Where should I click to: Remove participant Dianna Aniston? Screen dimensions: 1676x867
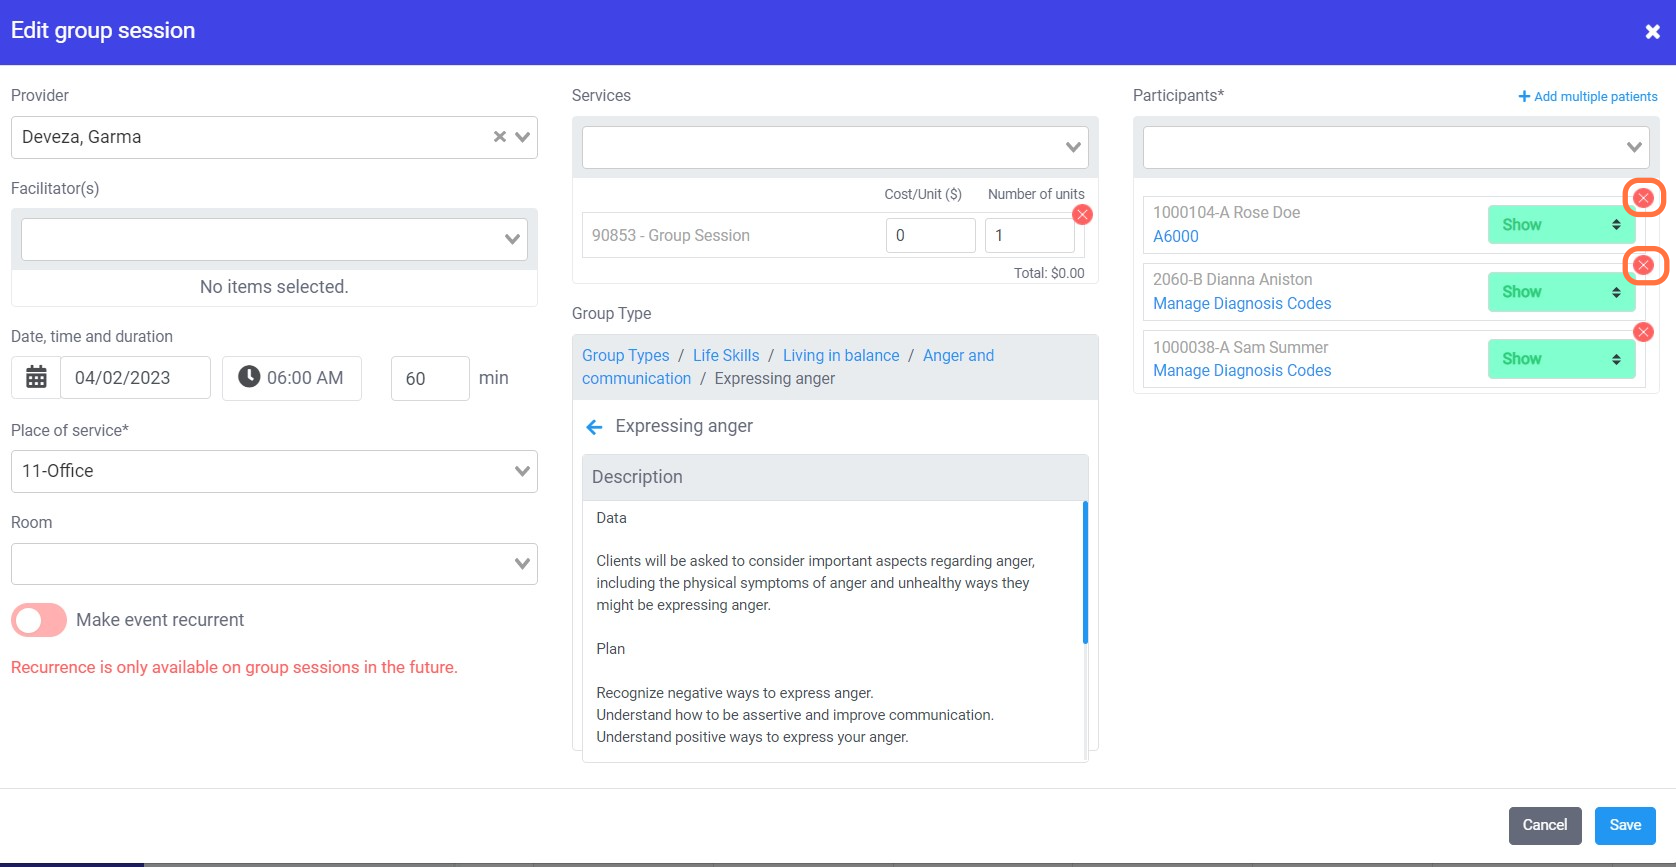[1643, 265]
